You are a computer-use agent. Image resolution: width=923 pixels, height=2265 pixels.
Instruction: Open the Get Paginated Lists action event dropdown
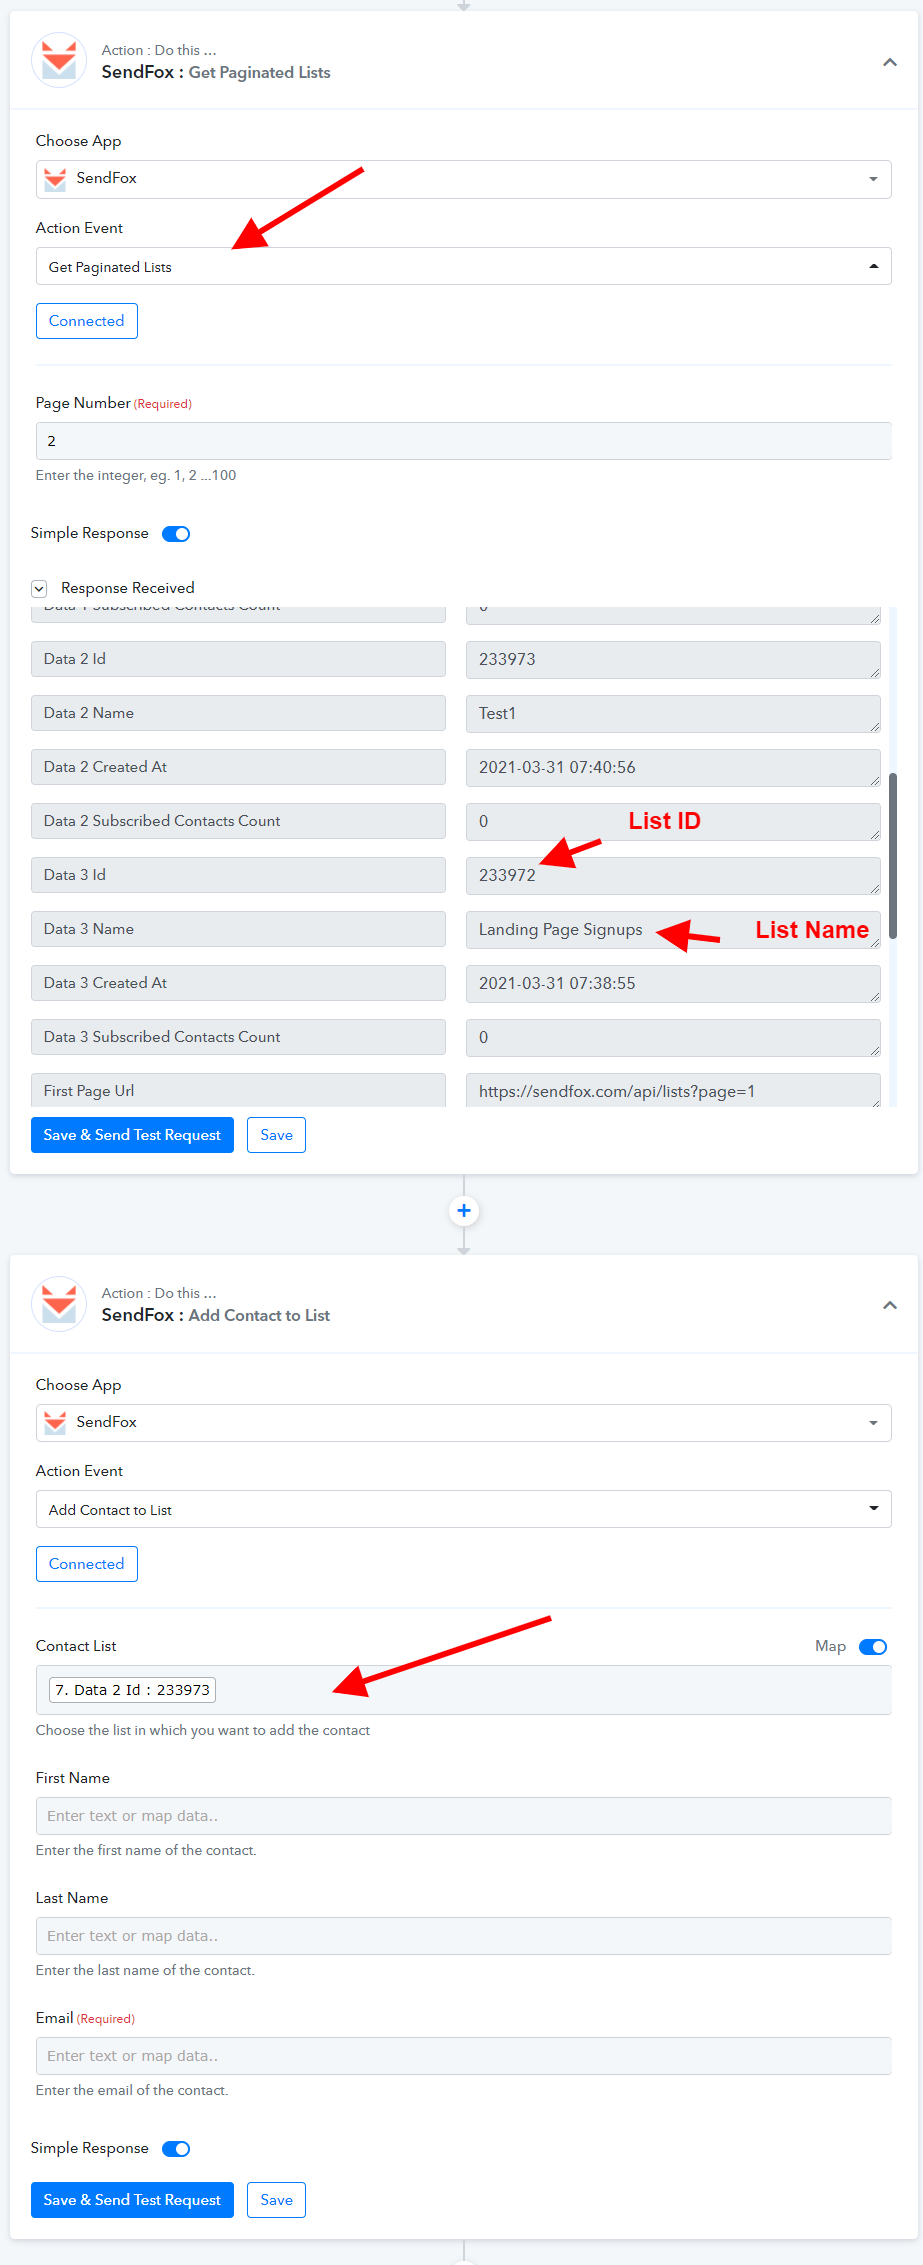coord(463,266)
